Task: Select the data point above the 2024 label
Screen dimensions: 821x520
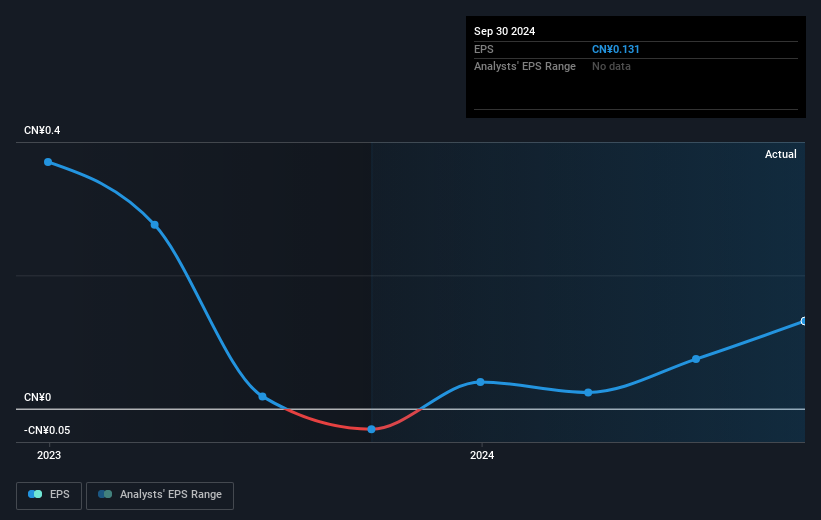Action: pos(481,382)
